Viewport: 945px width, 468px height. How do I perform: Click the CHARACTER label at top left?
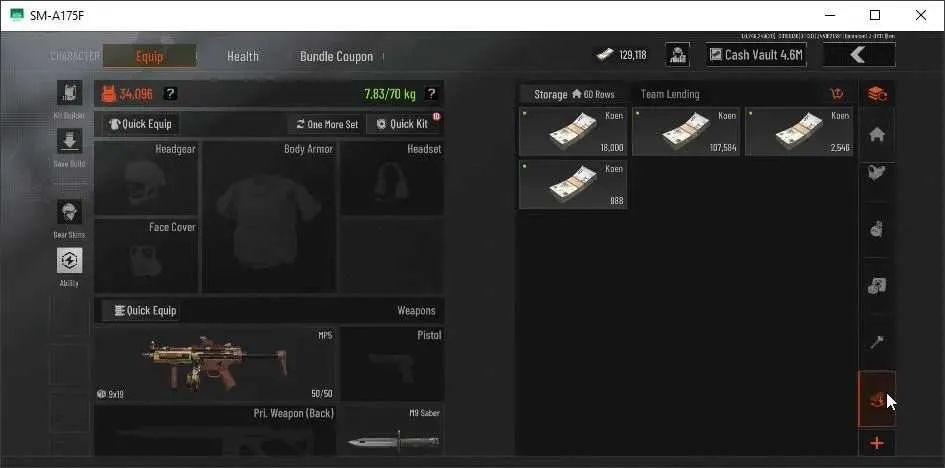(75, 57)
